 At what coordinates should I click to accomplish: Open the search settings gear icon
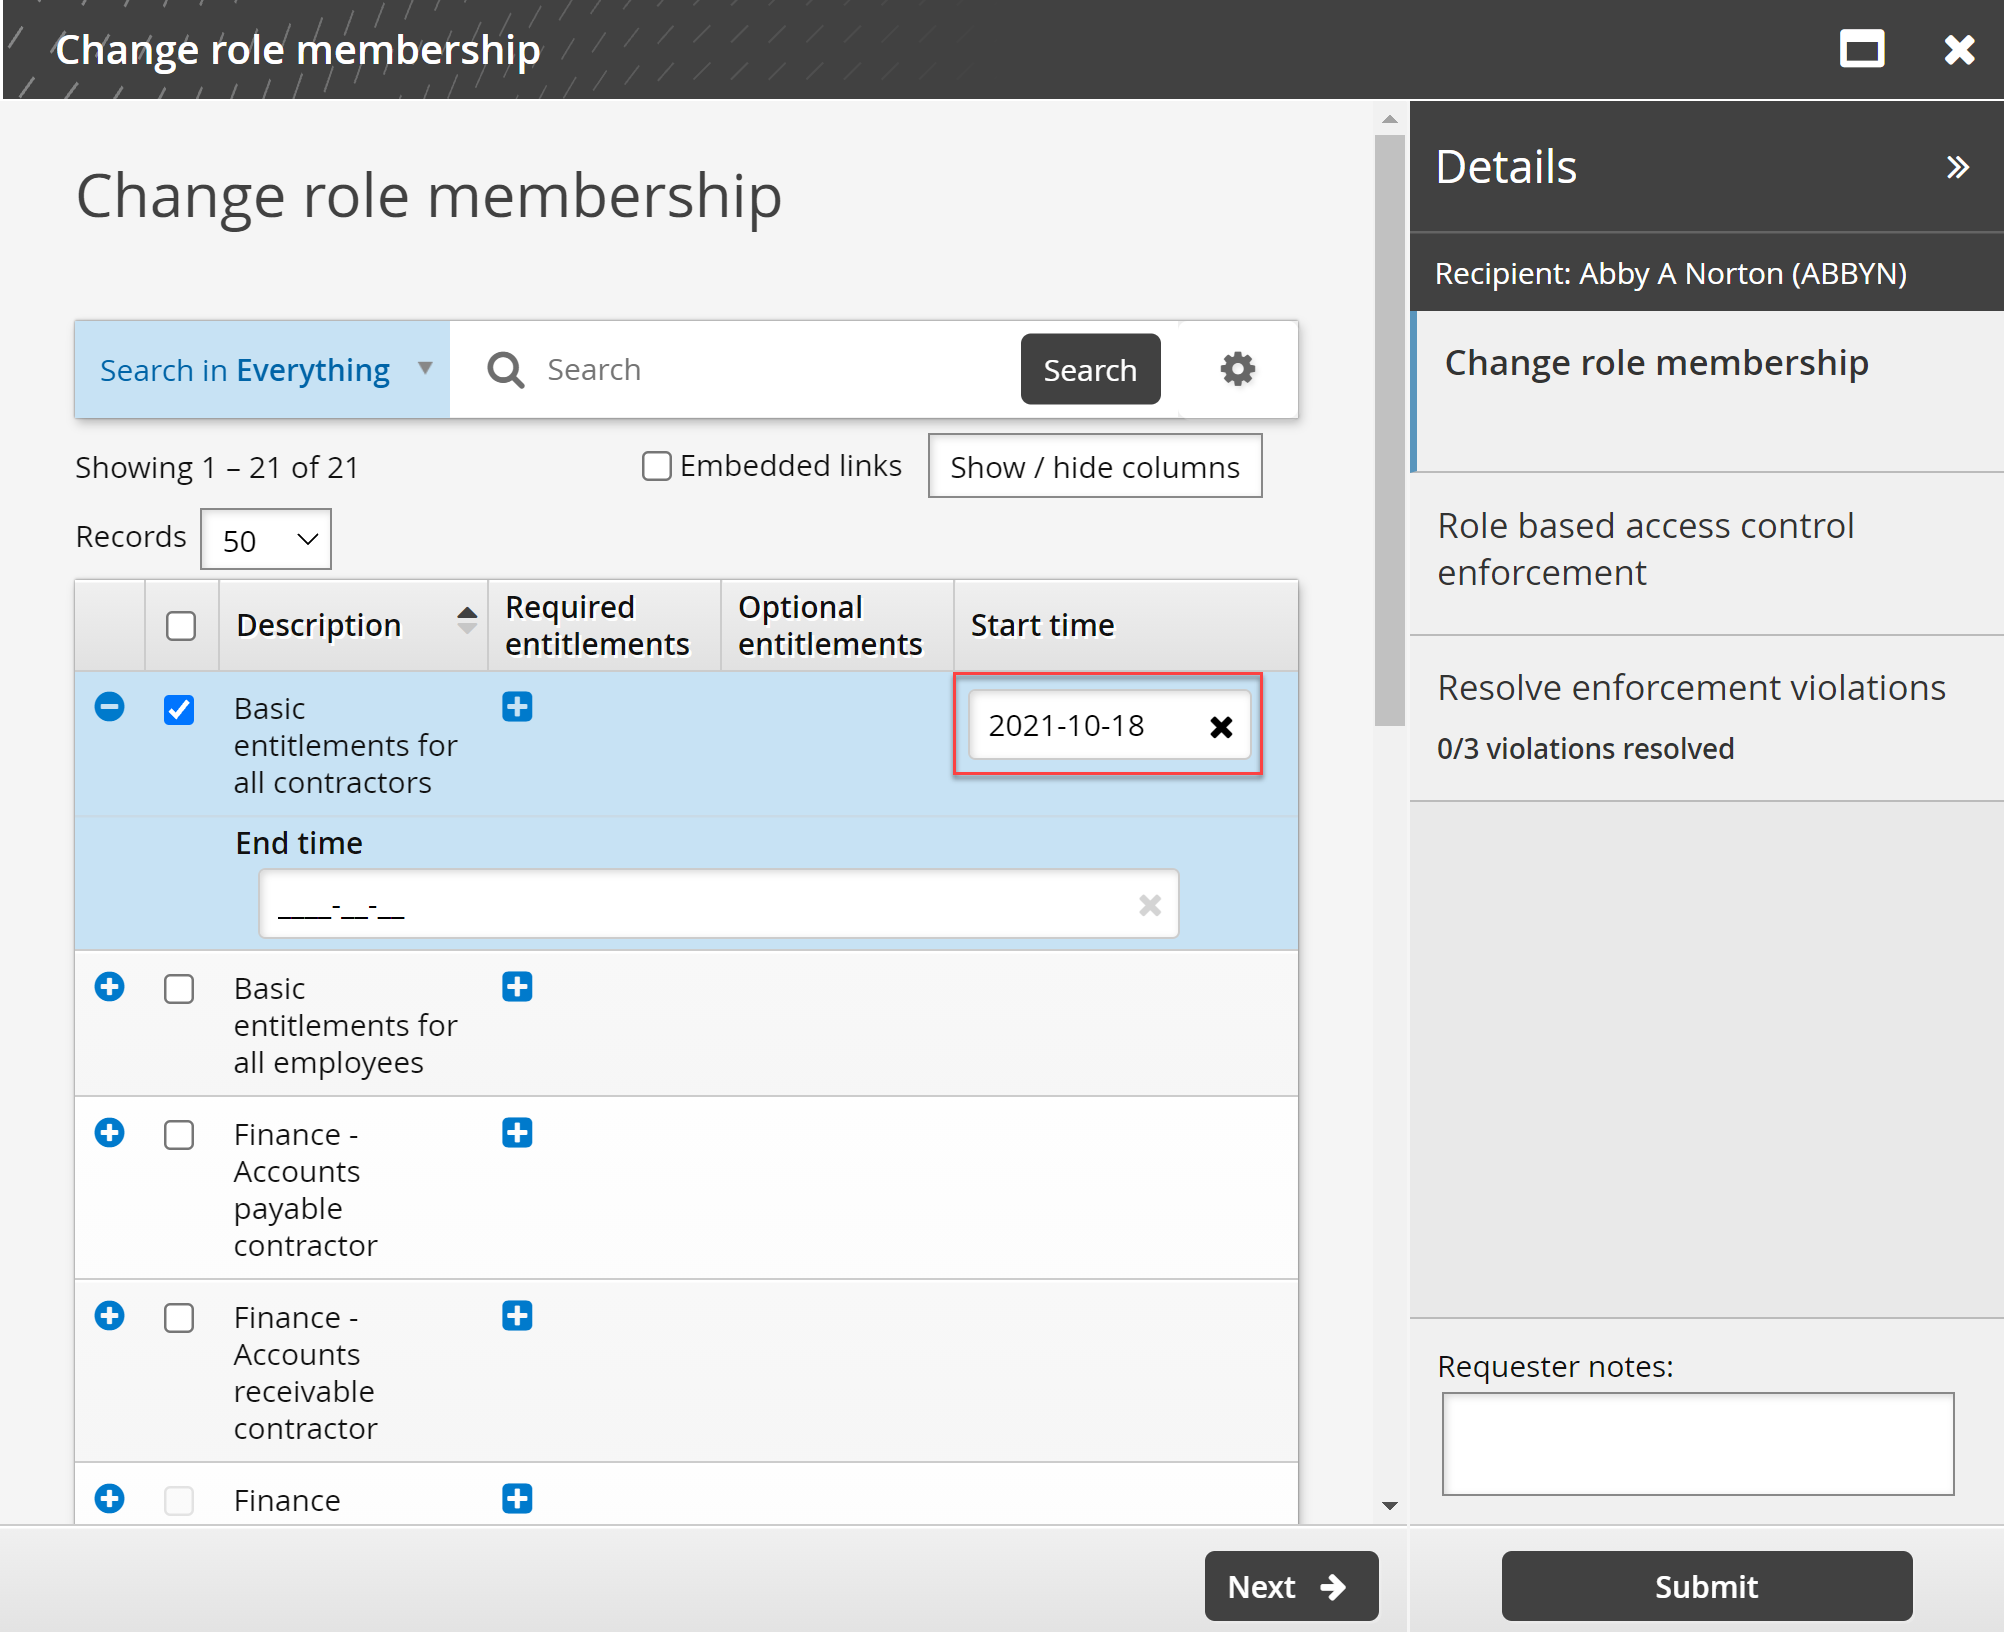(1237, 369)
